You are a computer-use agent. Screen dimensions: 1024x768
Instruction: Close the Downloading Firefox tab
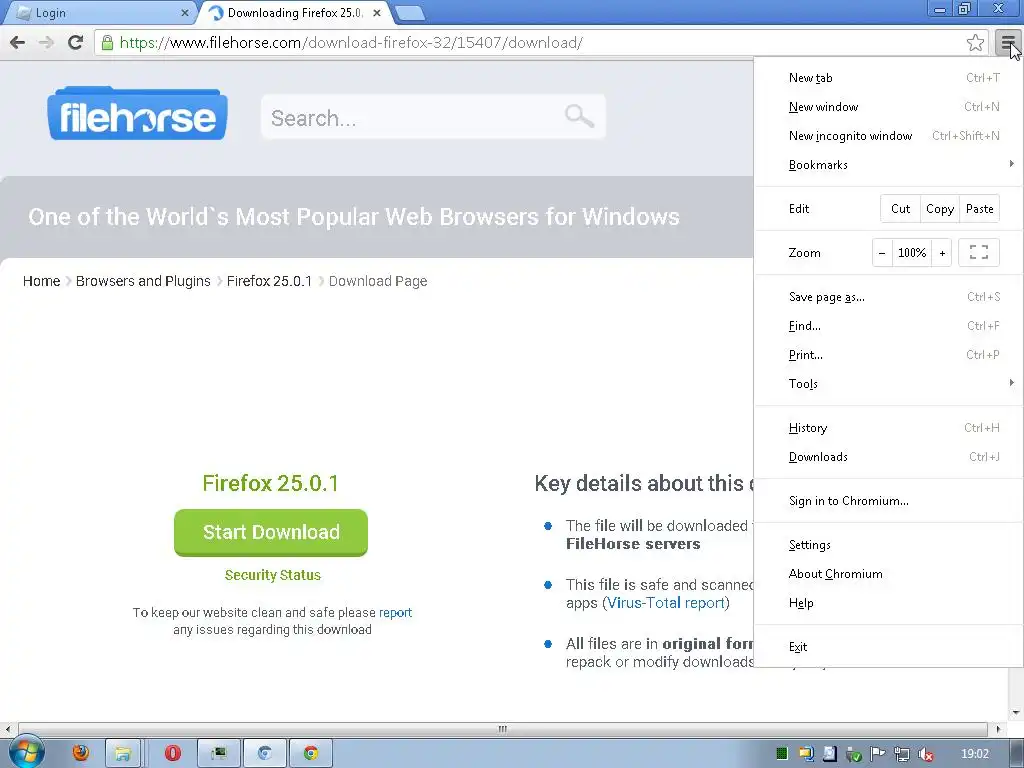(x=377, y=12)
